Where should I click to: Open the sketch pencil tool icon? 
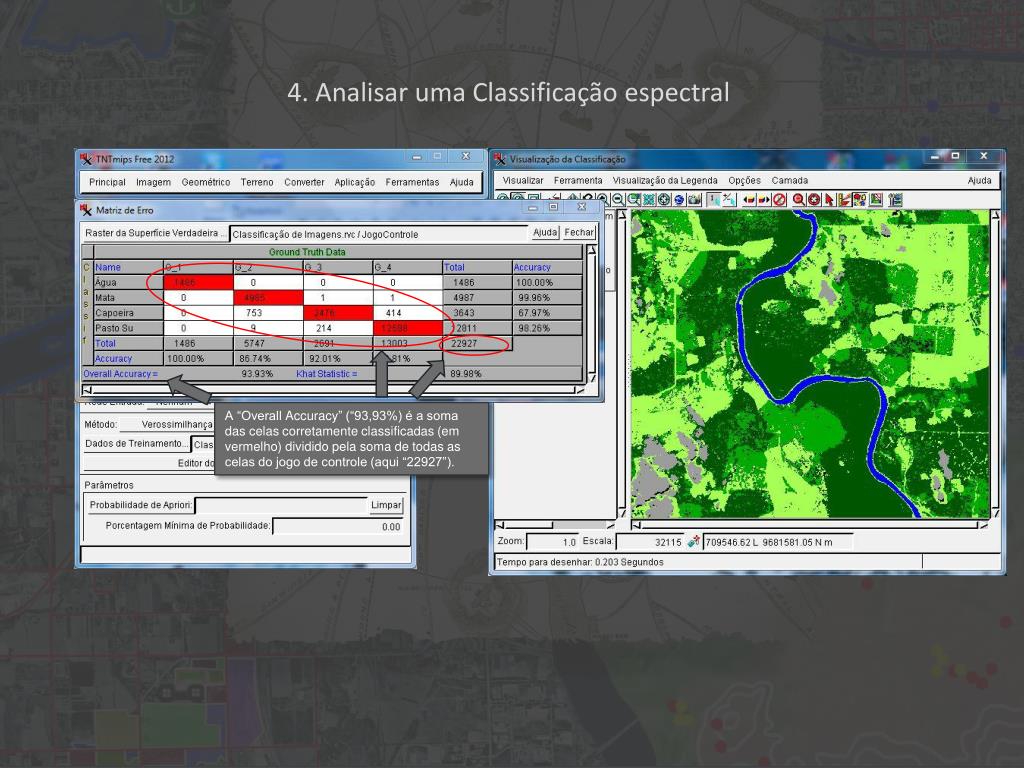844,199
